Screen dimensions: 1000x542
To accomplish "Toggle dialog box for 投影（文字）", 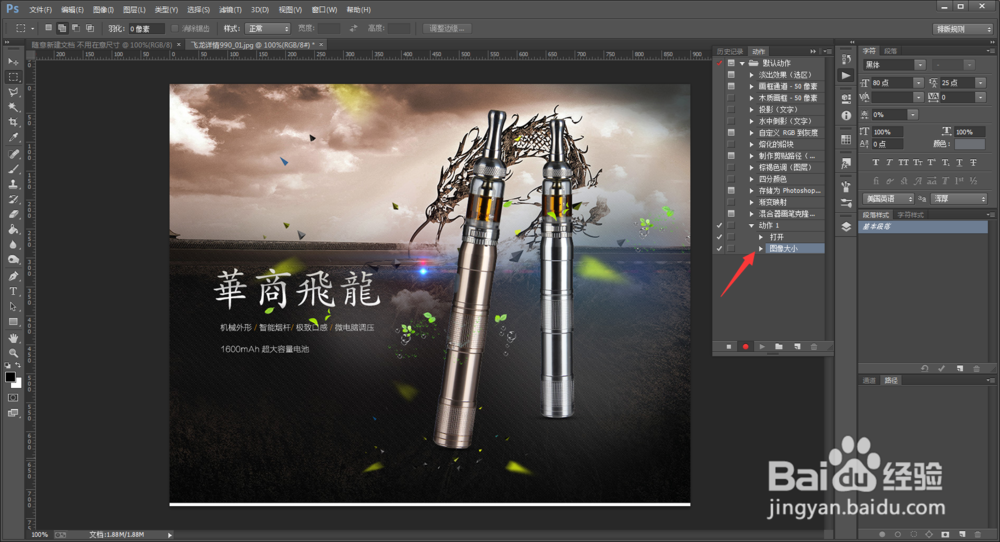I will pos(731,109).
